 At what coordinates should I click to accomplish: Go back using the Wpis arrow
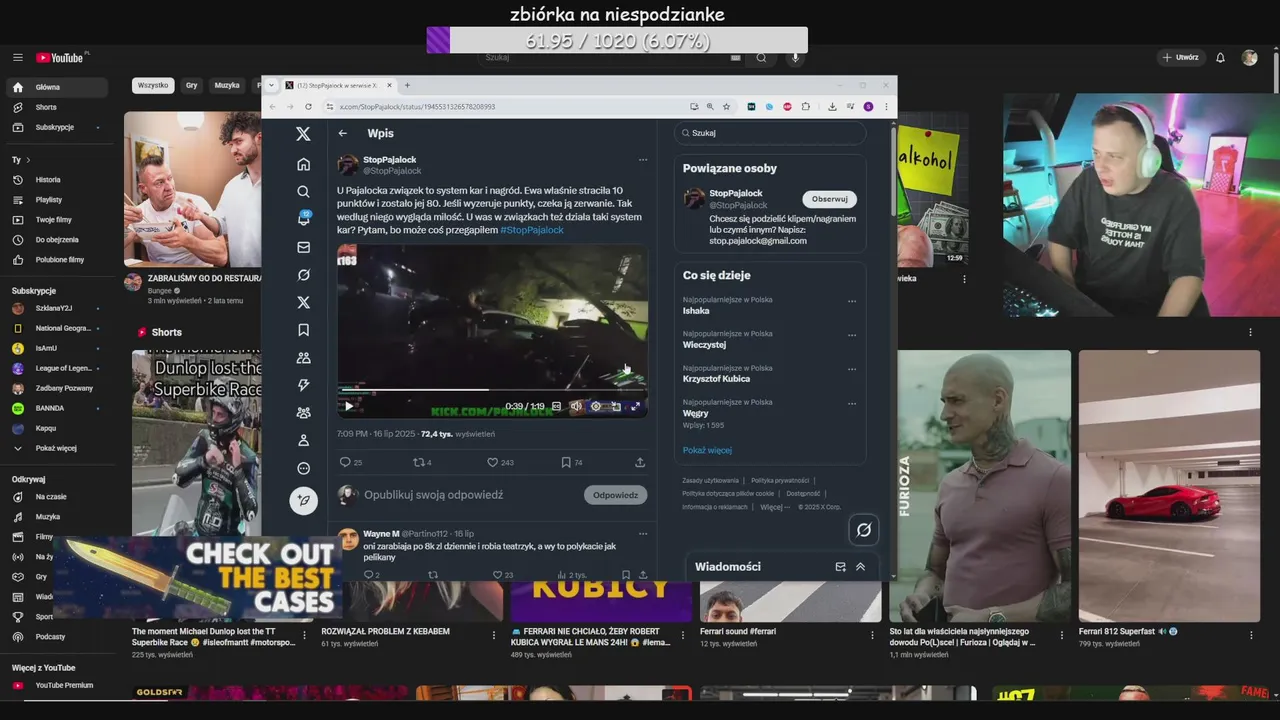(343, 133)
